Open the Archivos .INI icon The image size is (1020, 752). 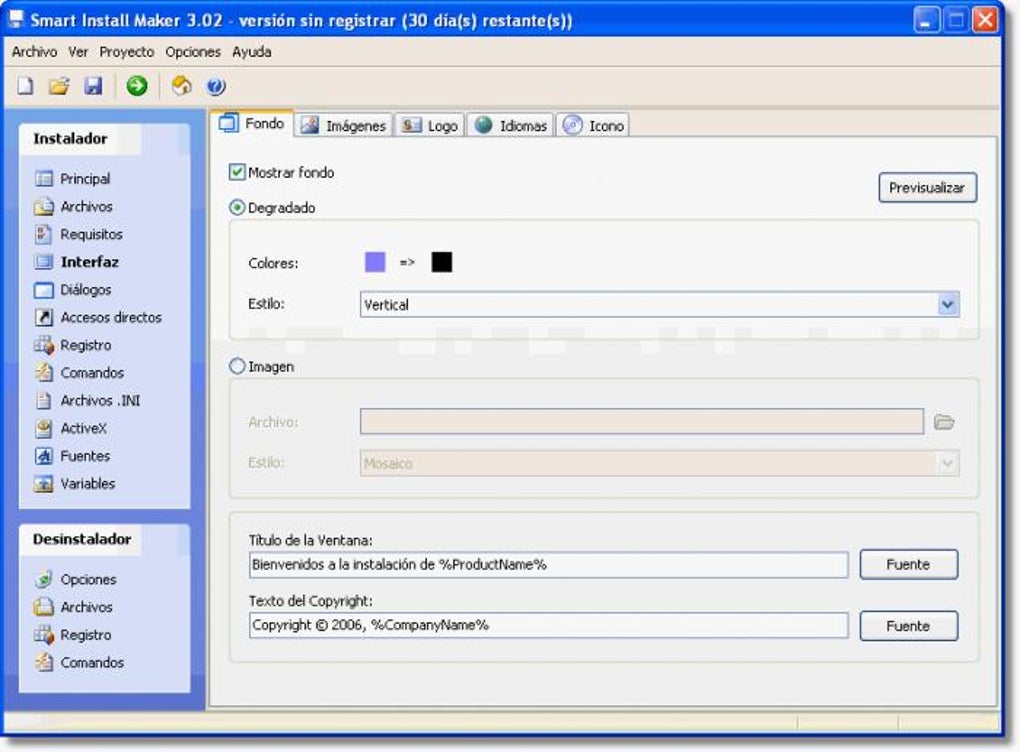[x=44, y=400]
